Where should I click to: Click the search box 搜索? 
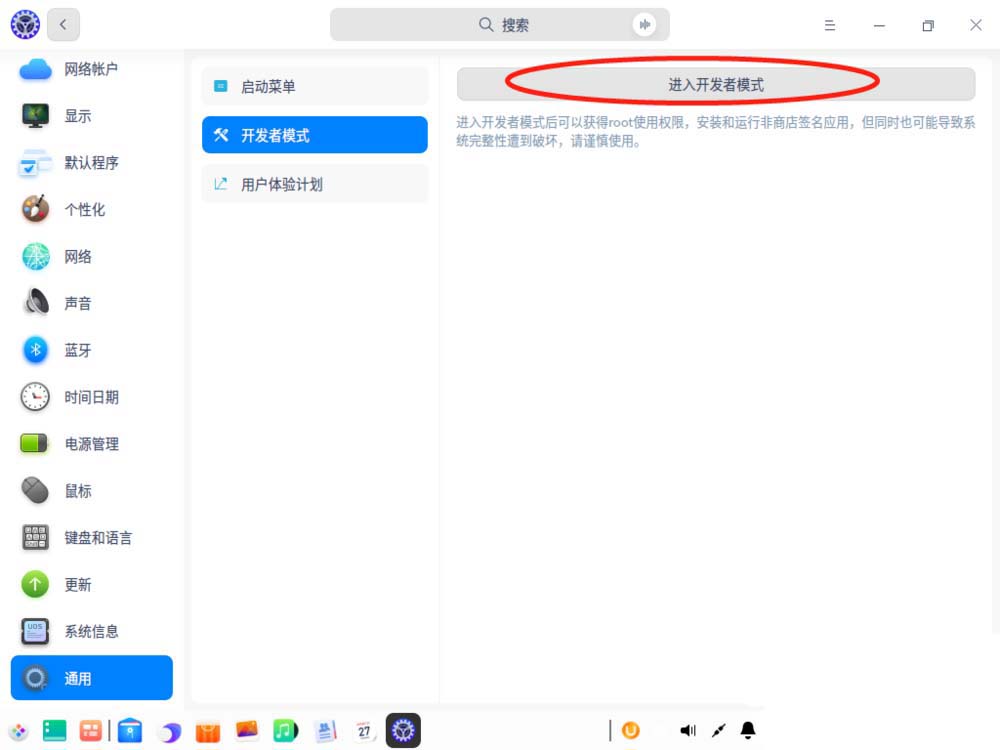(500, 25)
